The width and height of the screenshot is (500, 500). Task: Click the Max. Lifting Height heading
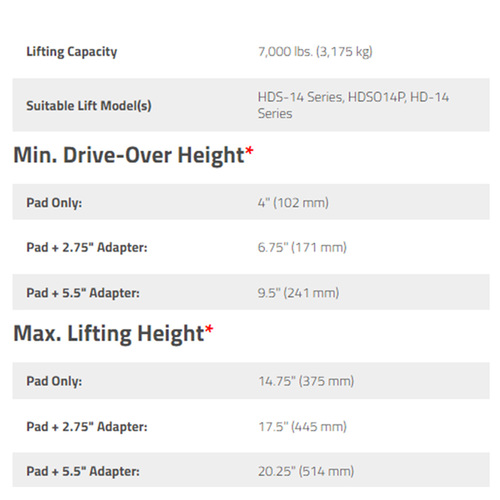109,333
